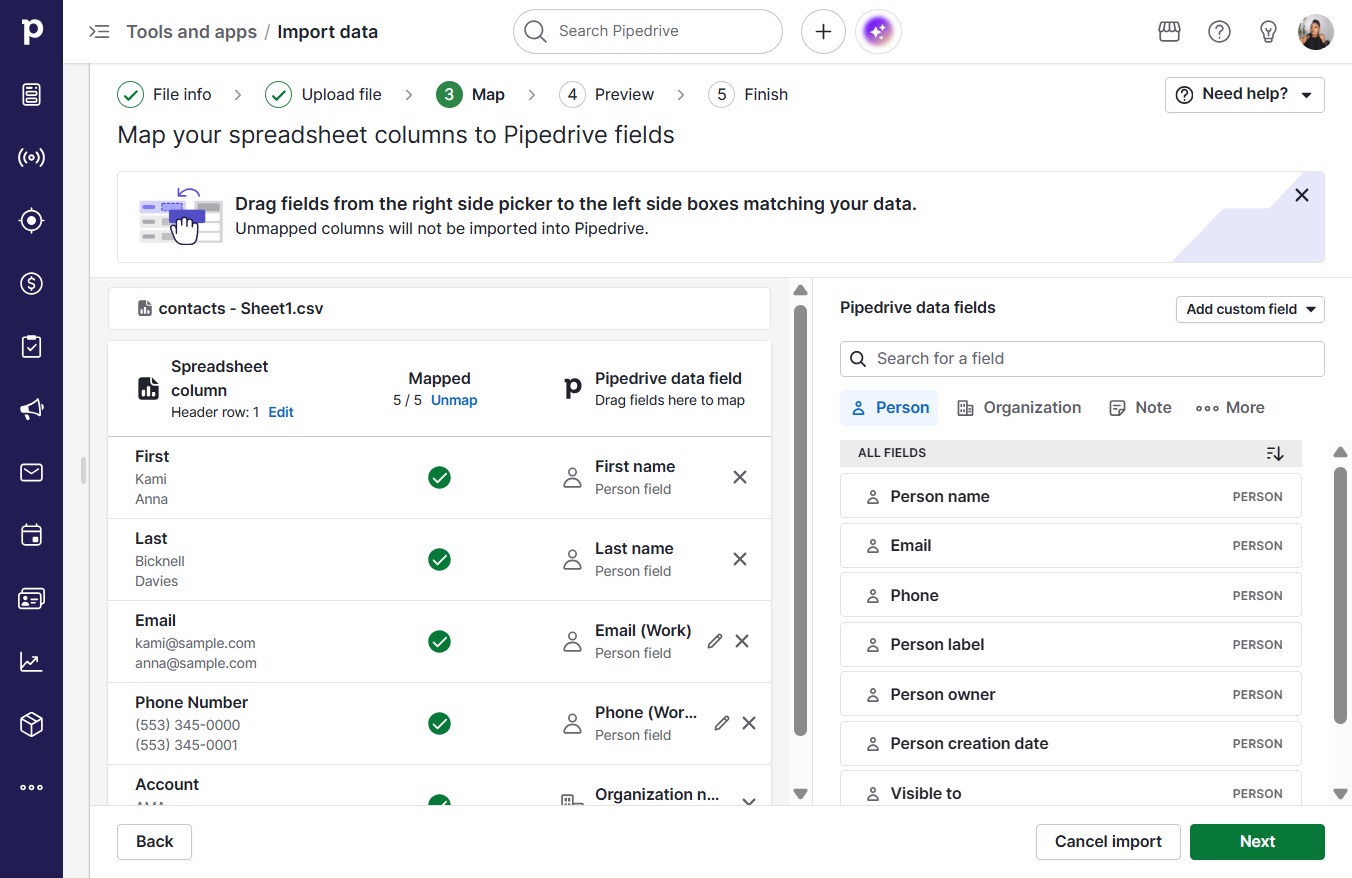1352x878 pixels.
Task: Switch to the Organization fields tab
Action: (1019, 408)
